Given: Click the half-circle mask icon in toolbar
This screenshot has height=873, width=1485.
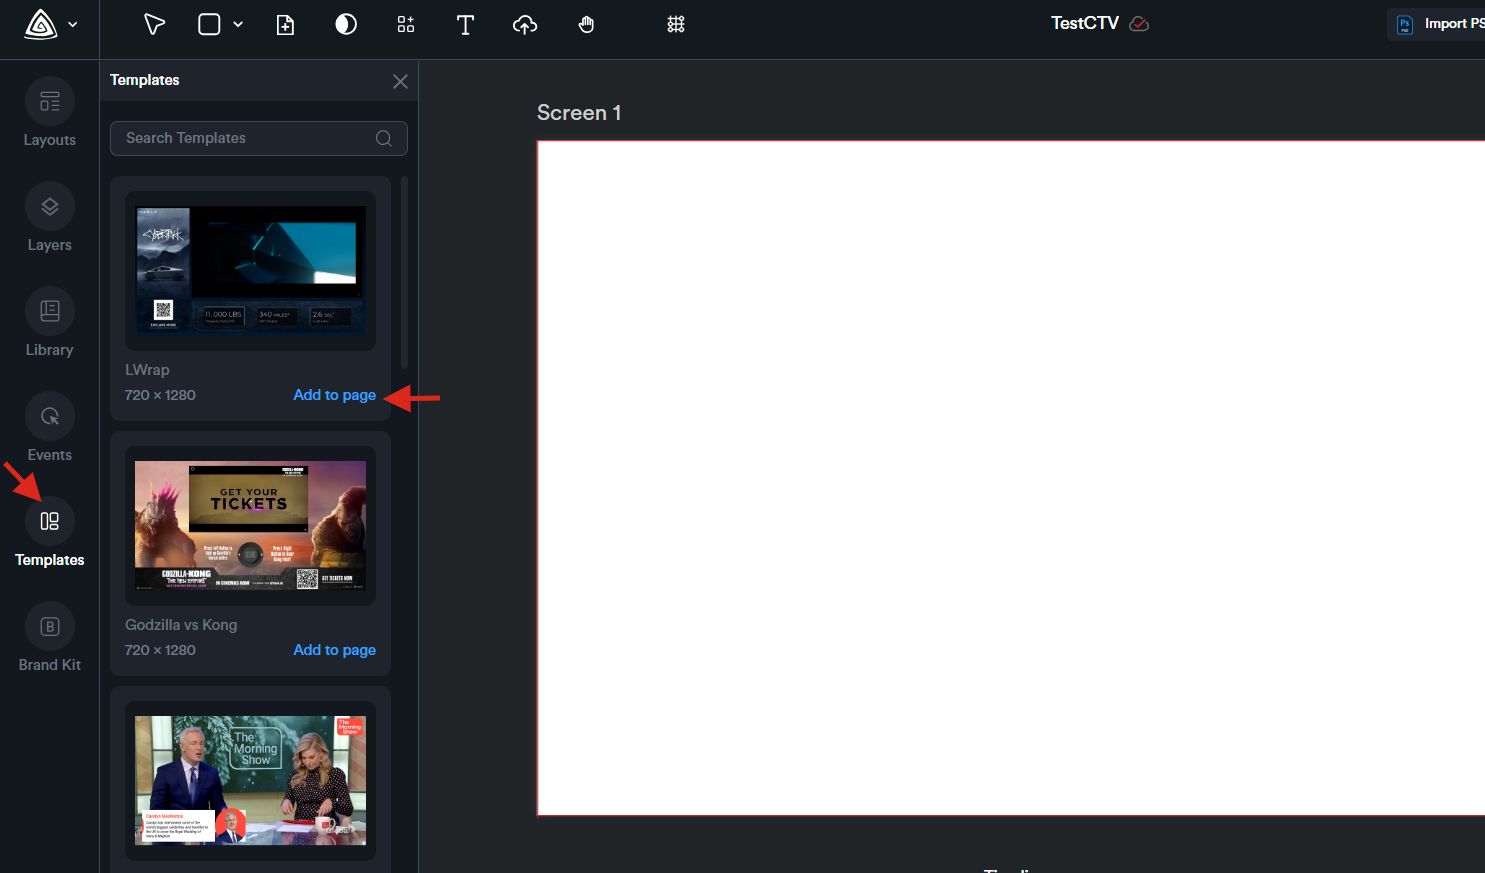Looking at the screenshot, I should 346,24.
